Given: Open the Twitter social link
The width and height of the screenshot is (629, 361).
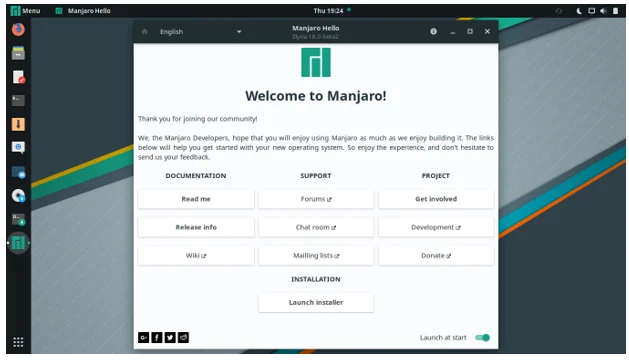Looking at the screenshot, I should 170,337.
